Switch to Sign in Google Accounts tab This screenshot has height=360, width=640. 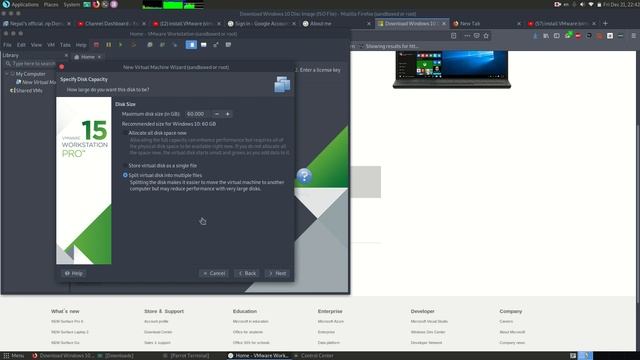pyautogui.click(x=261, y=24)
